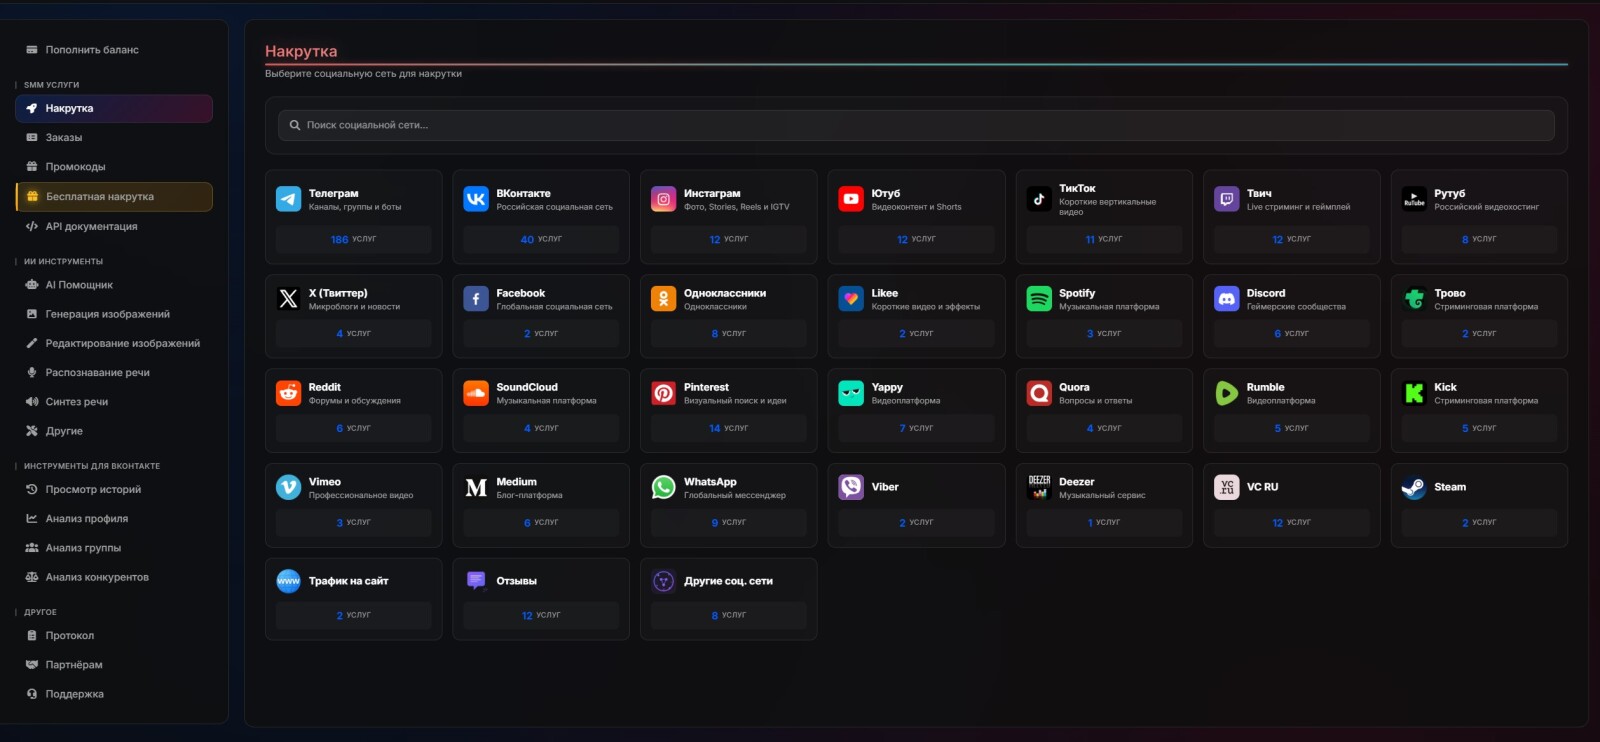
Task: Open API документация page
Action: coord(91,226)
